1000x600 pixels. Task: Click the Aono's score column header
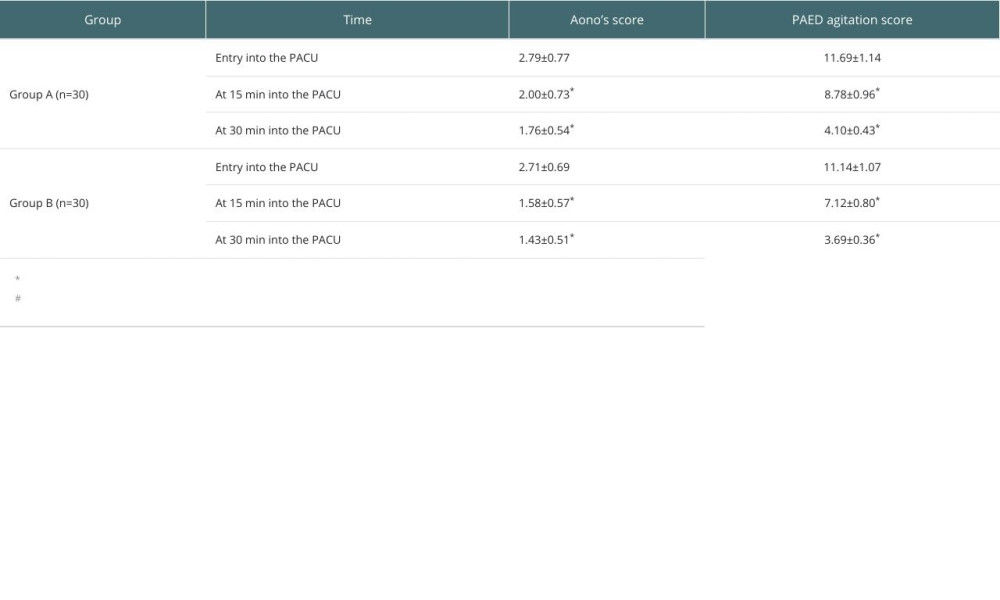[x=607, y=20]
